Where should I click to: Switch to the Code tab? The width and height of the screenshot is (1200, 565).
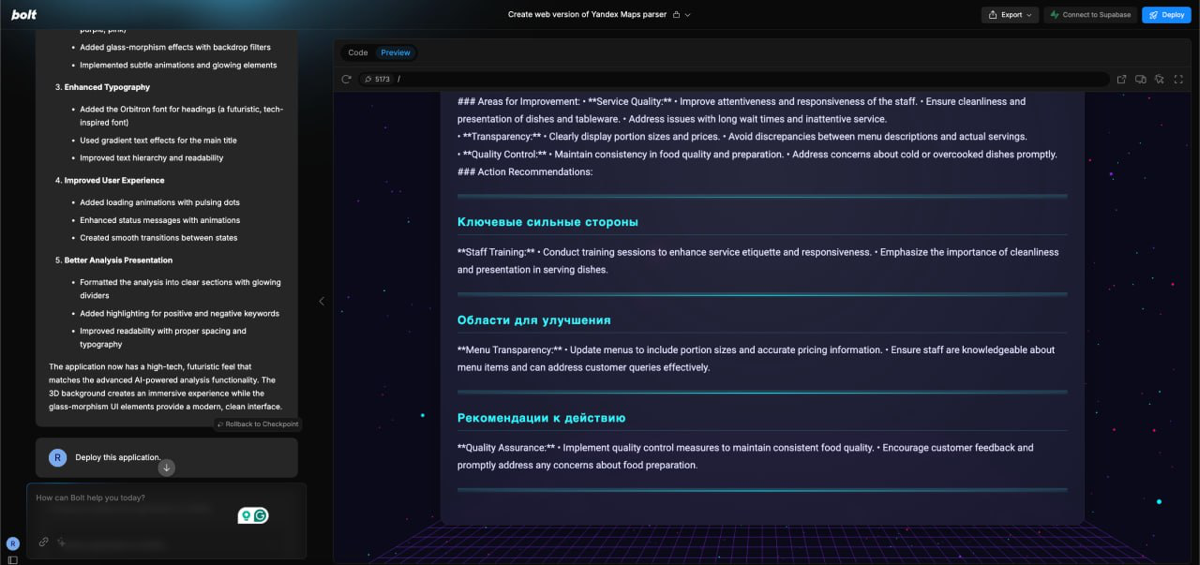(x=358, y=53)
